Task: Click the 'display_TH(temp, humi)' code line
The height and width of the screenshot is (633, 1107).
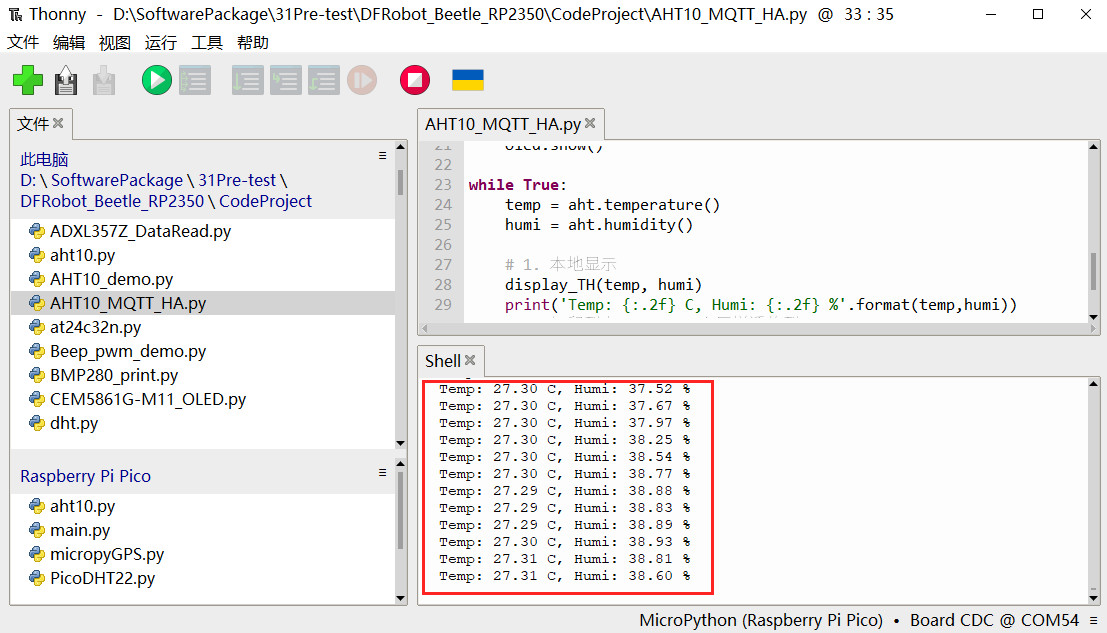Action: click(603, 284)
